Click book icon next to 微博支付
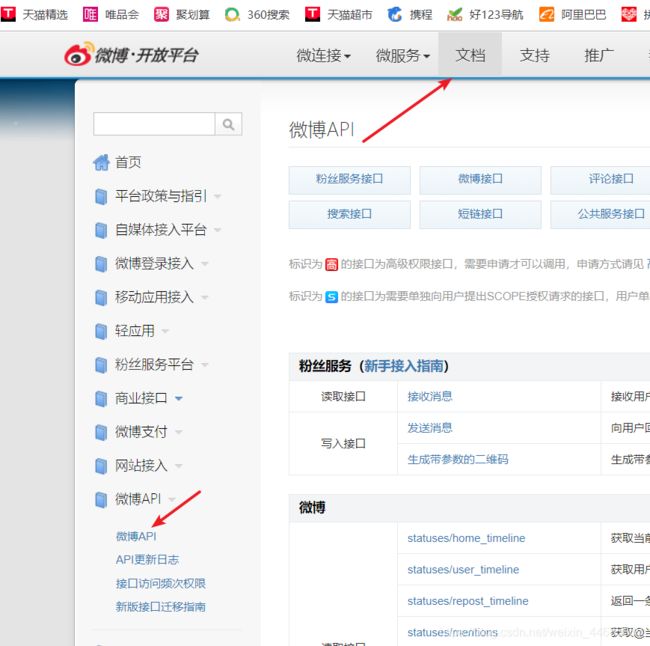650x646 pixels. coord(101,432)
